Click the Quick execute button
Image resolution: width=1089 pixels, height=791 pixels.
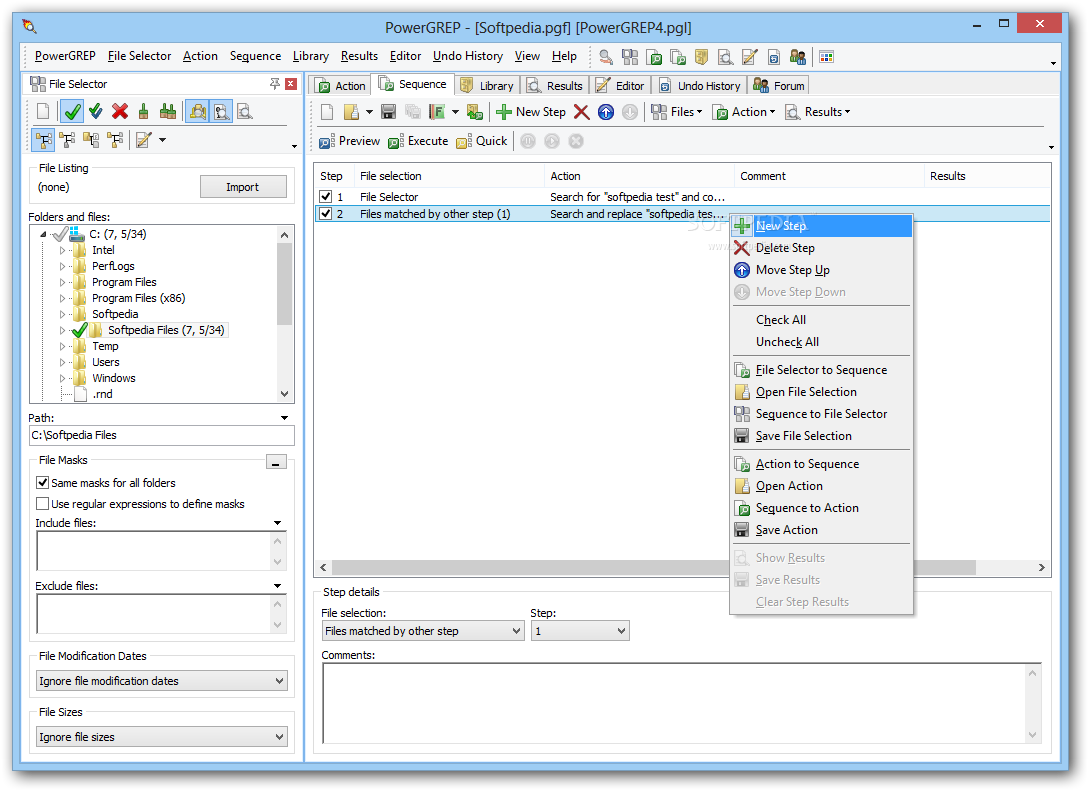point(482,141)
